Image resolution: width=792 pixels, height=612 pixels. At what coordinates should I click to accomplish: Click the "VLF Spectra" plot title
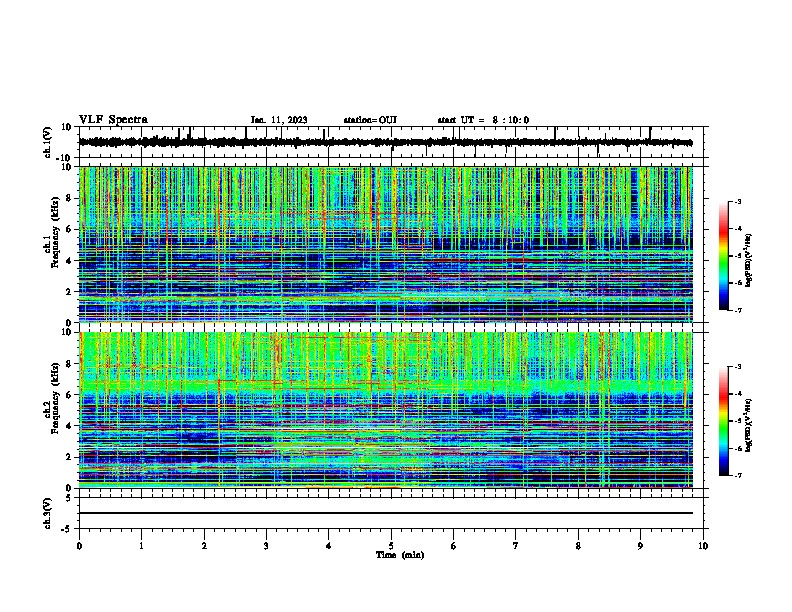114,120
